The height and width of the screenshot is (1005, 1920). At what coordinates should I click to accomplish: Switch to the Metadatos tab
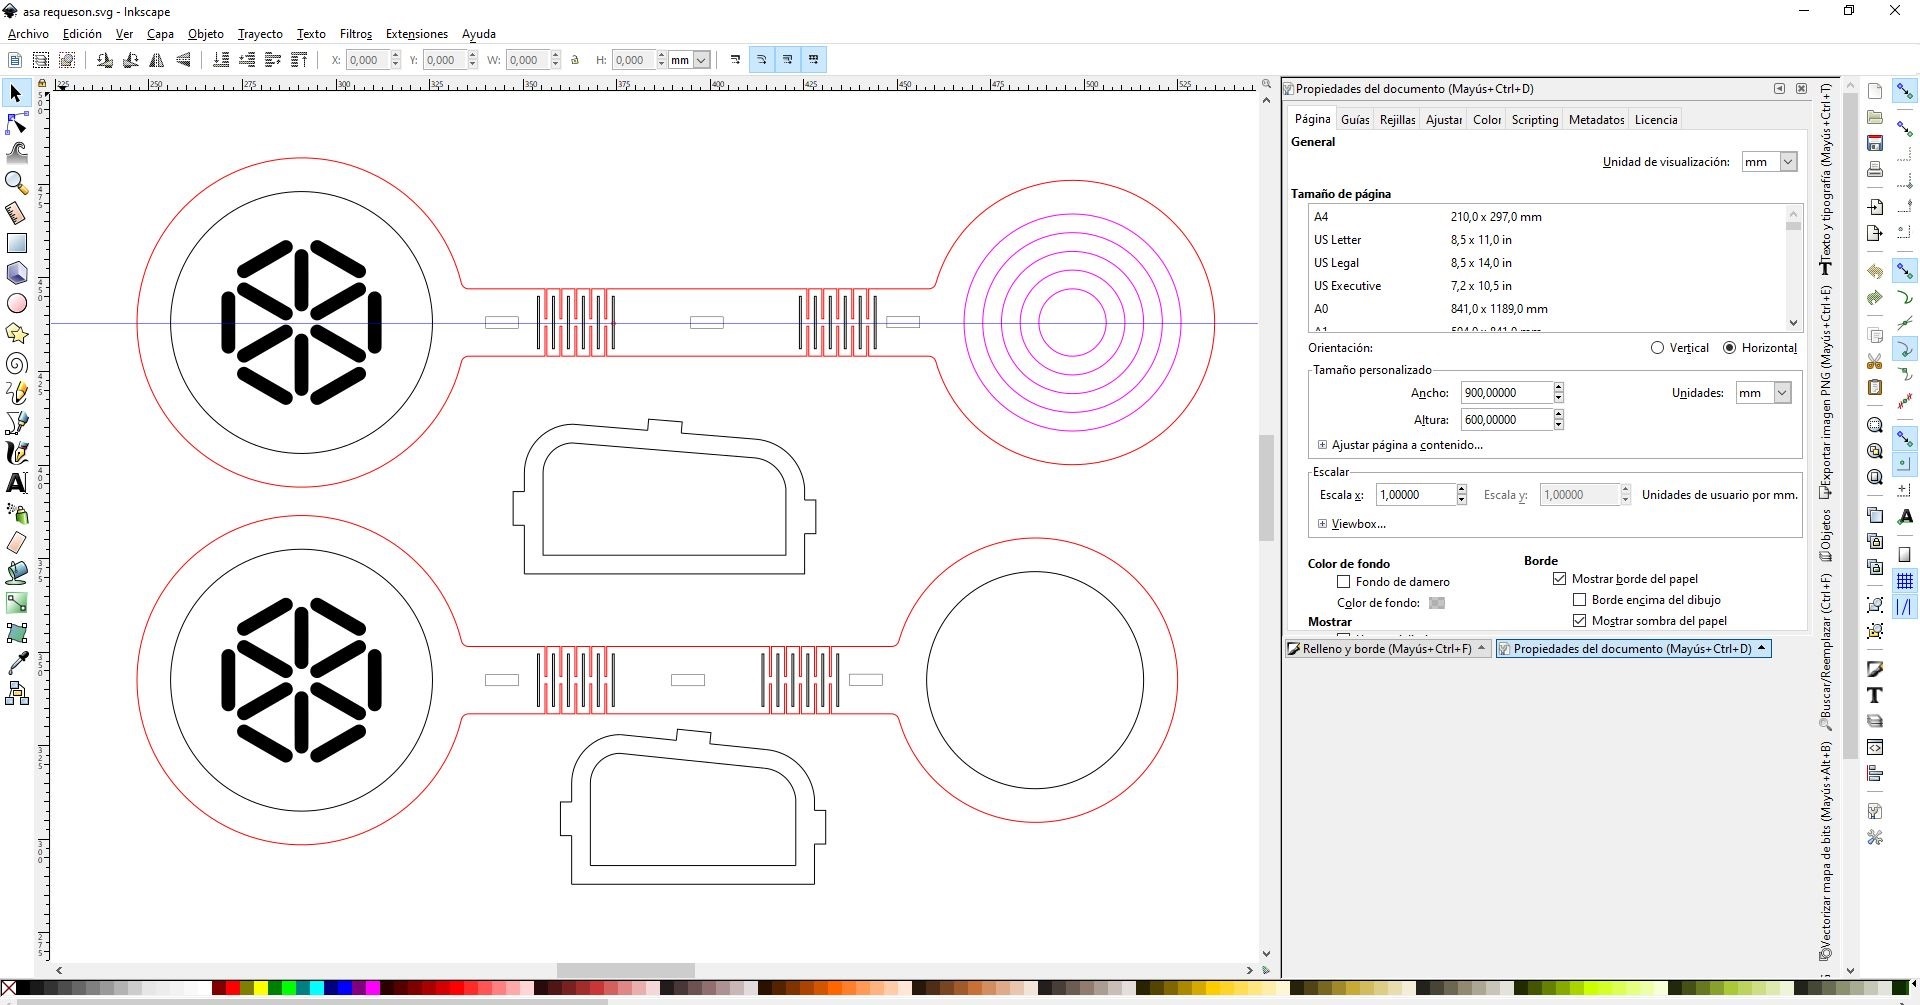[x=1596, y=120]
